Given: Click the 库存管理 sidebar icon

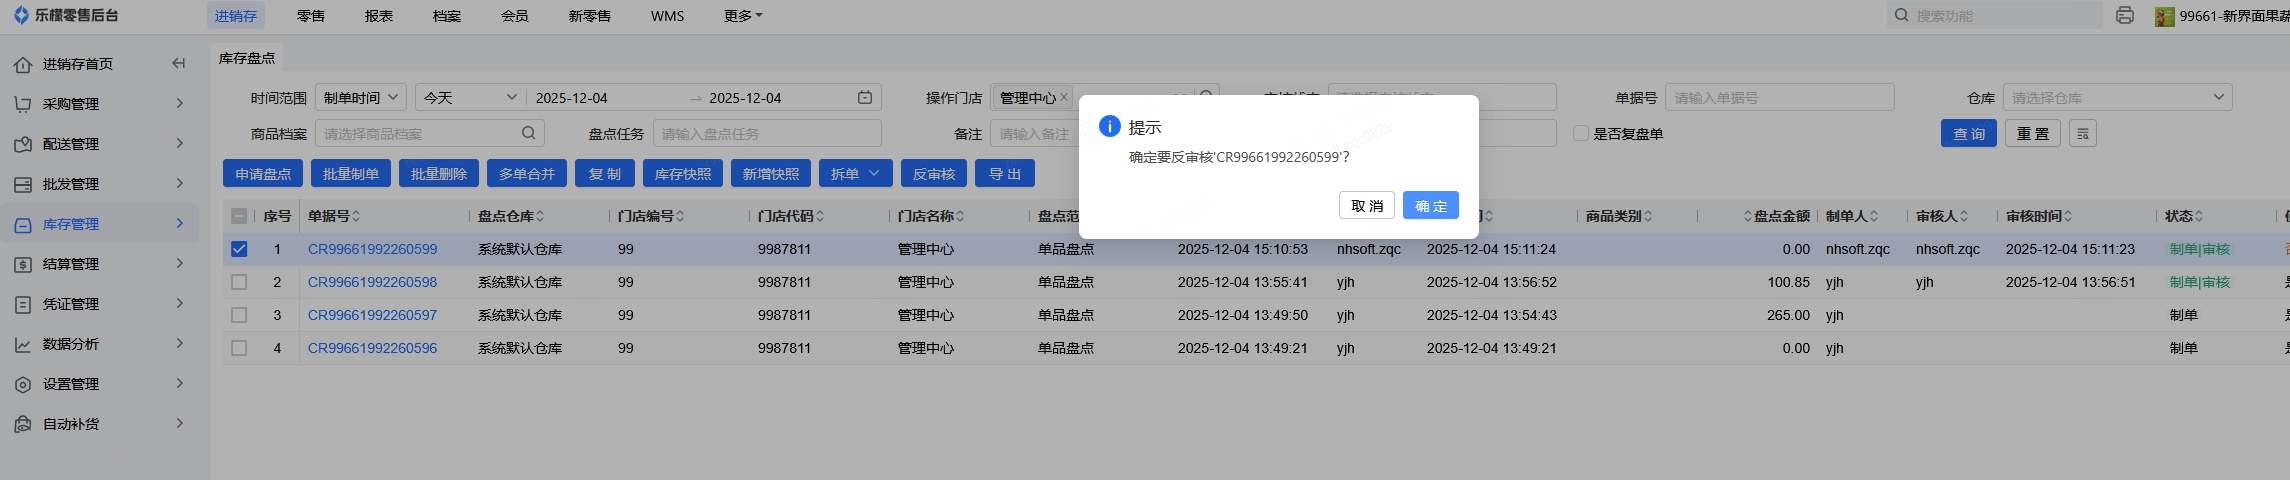Looking at the screenshot, I should (x=23, y=224).
